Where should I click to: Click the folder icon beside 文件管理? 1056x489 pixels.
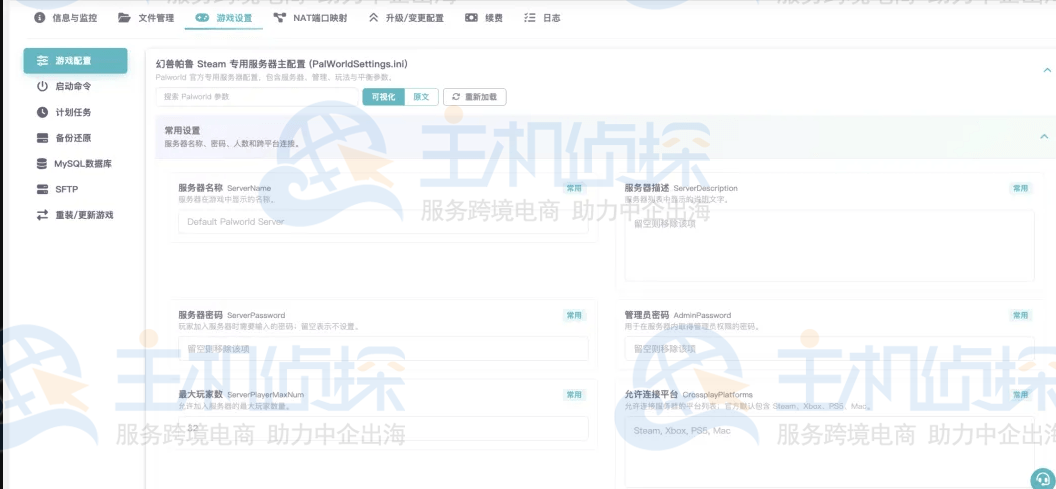125,18
